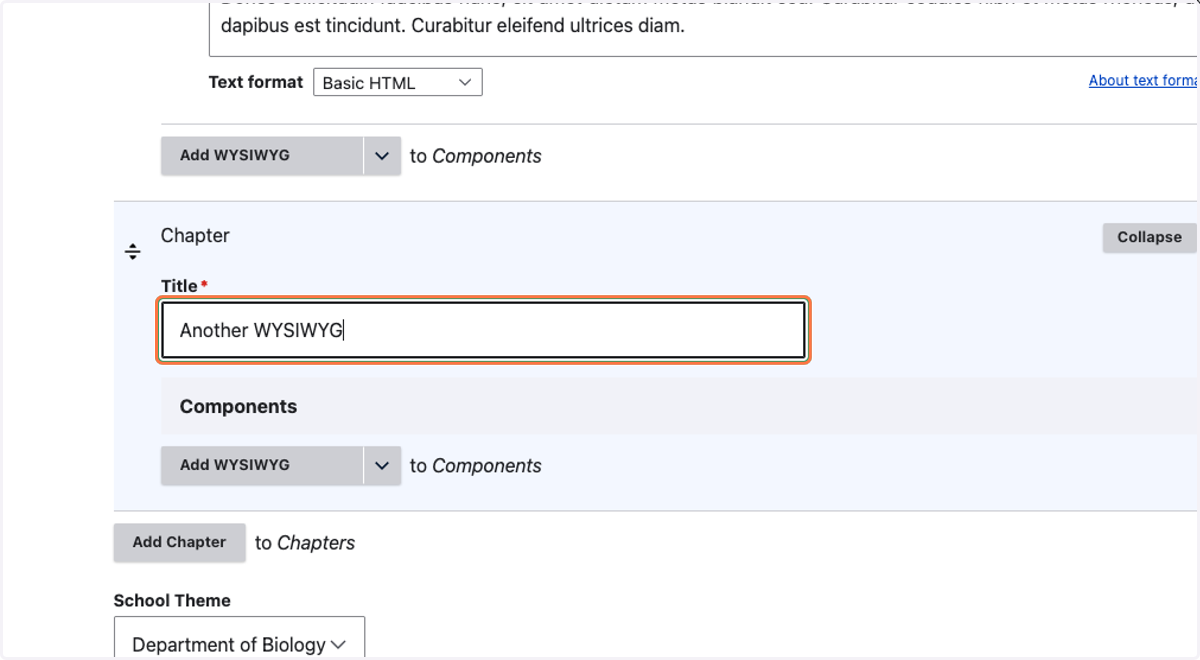Click the 'to Chapters' text
Screen dimensions: 1200x660
tap(305, 543)
